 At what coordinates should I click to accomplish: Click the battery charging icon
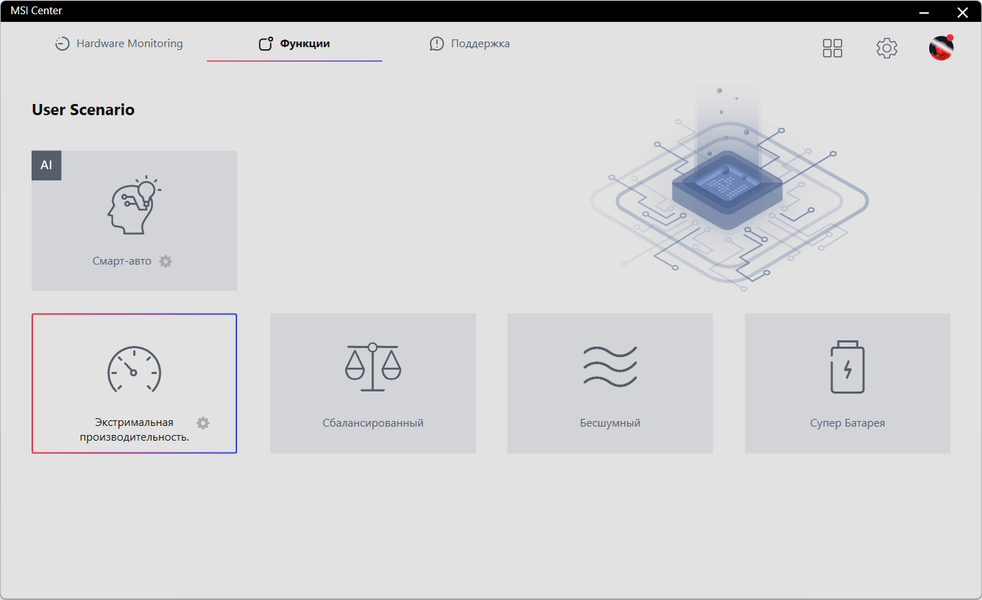[847, 367]
